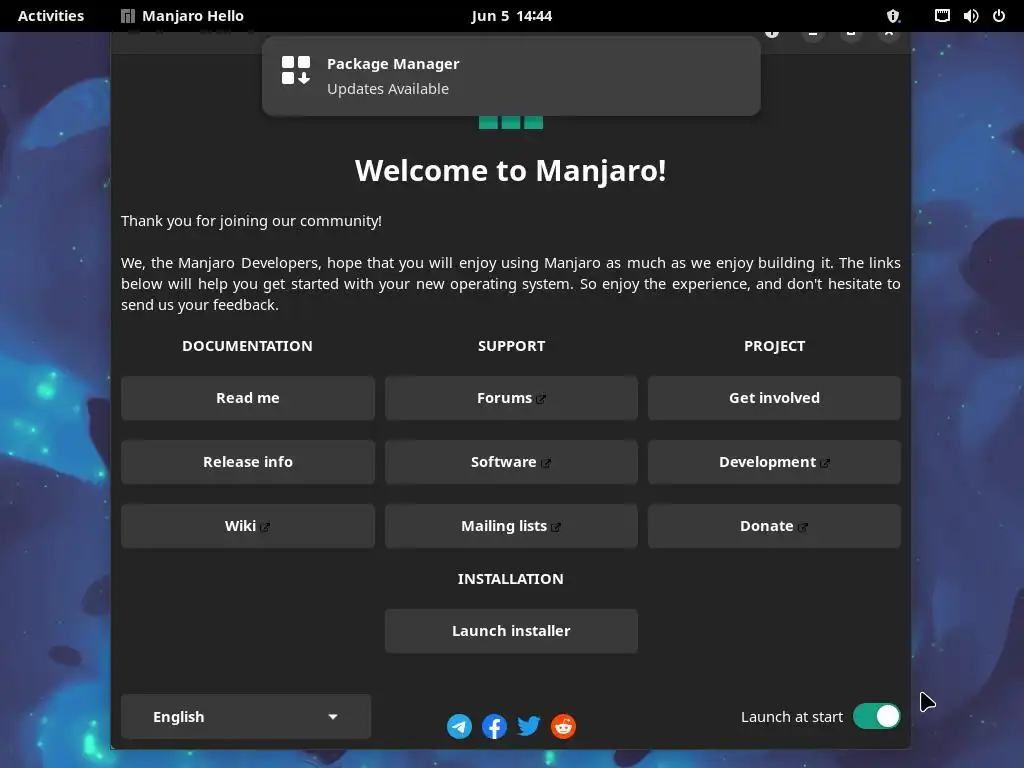
Task: Open the Donate link
Action: [x=775, y=526]
